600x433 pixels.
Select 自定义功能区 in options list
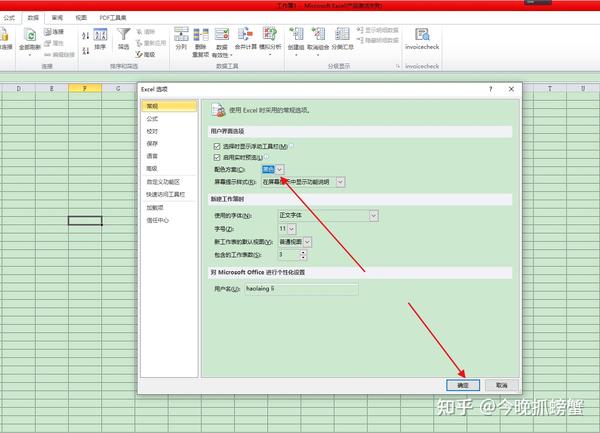pos(170,182)
